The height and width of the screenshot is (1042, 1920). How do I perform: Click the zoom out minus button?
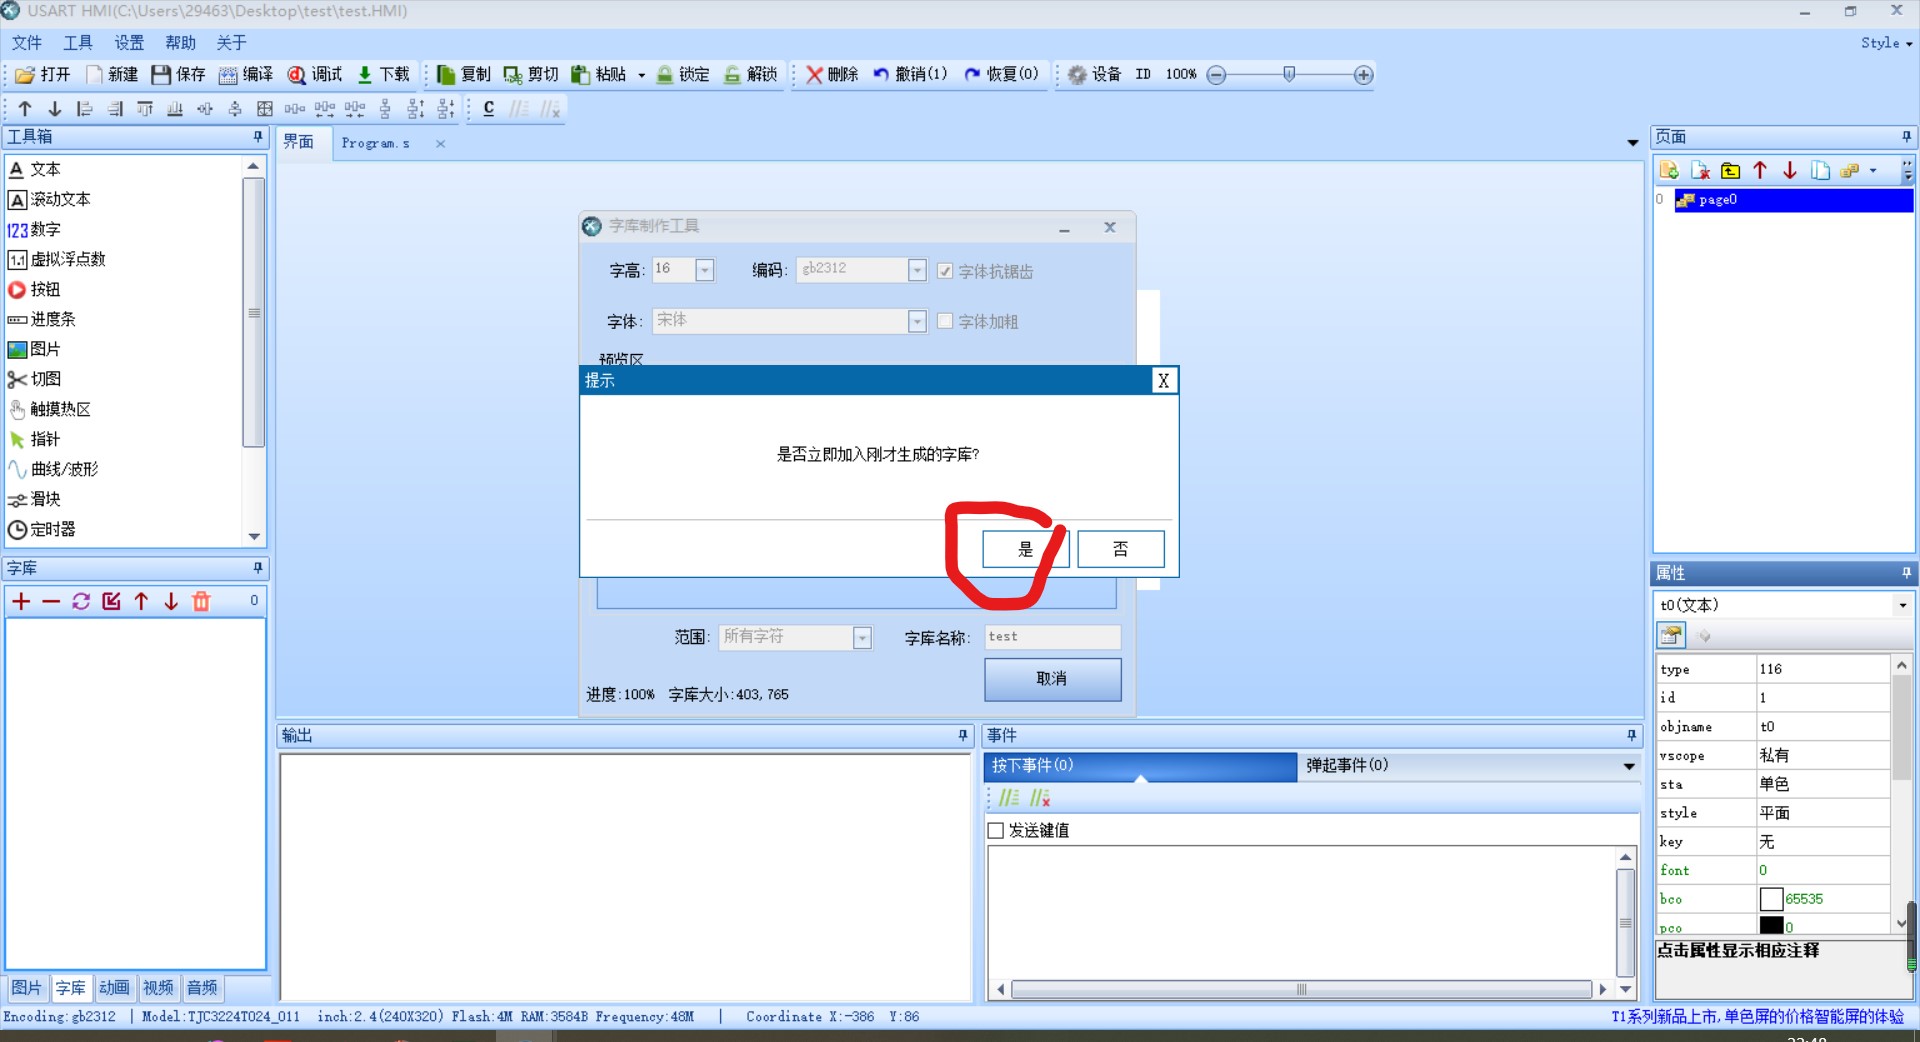click(1216, 75)
